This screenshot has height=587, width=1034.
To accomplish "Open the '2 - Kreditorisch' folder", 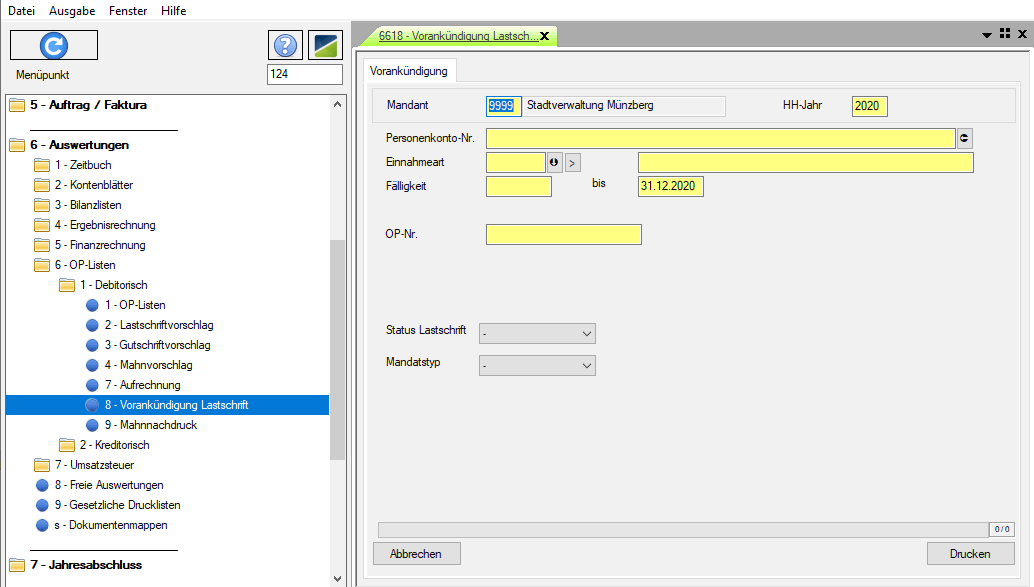I will point(114,445).
